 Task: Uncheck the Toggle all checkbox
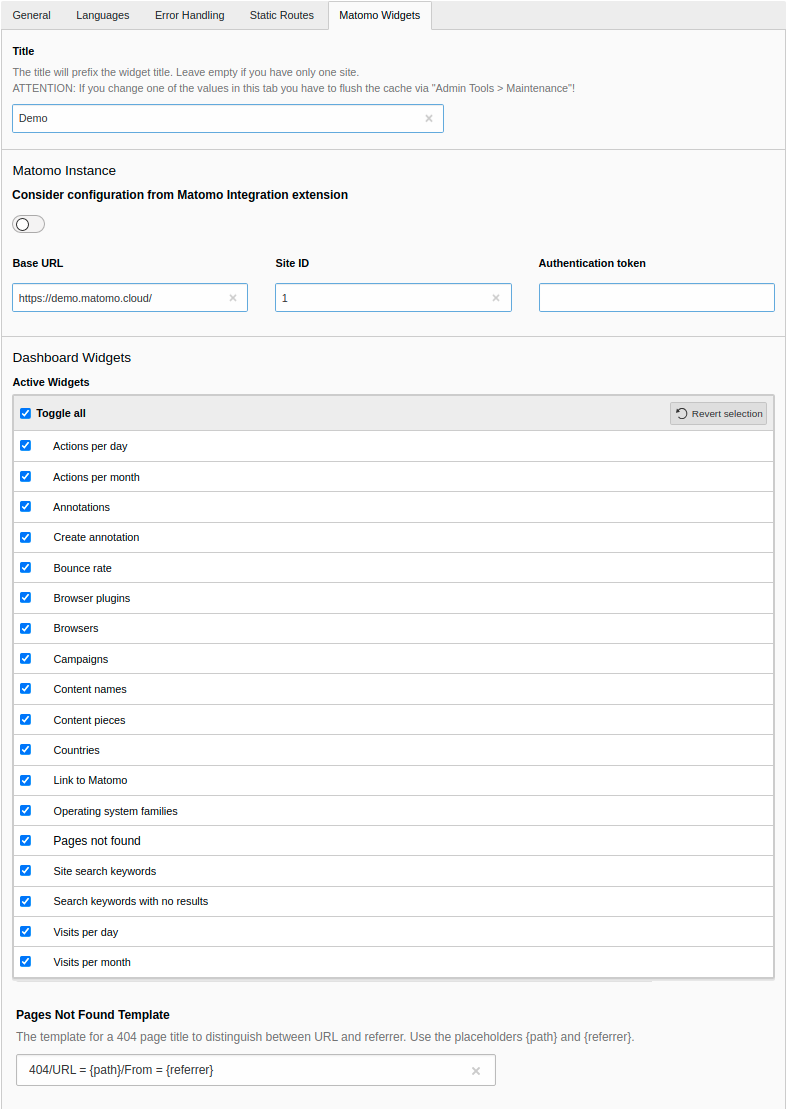click(26, 413)
